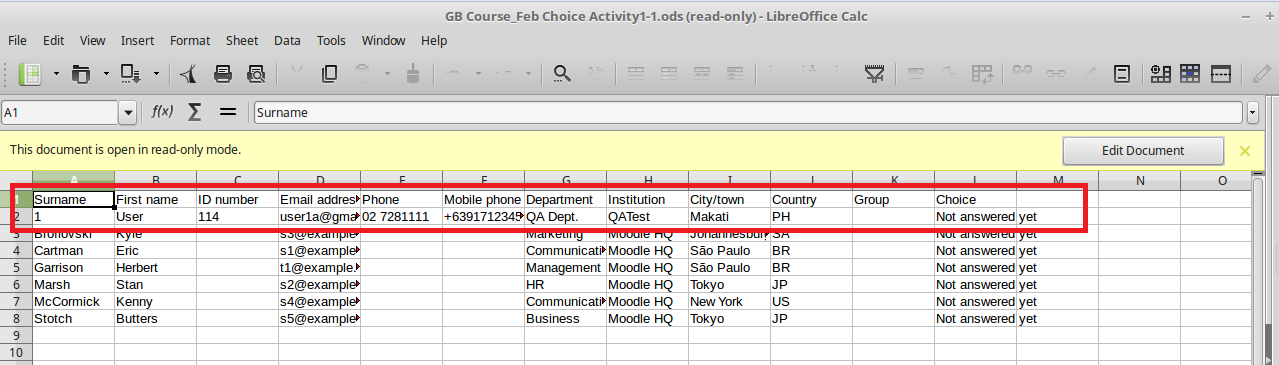Click the Clone Formatting paintbrush icon
1279x365 pixels.
click(413, 73)
